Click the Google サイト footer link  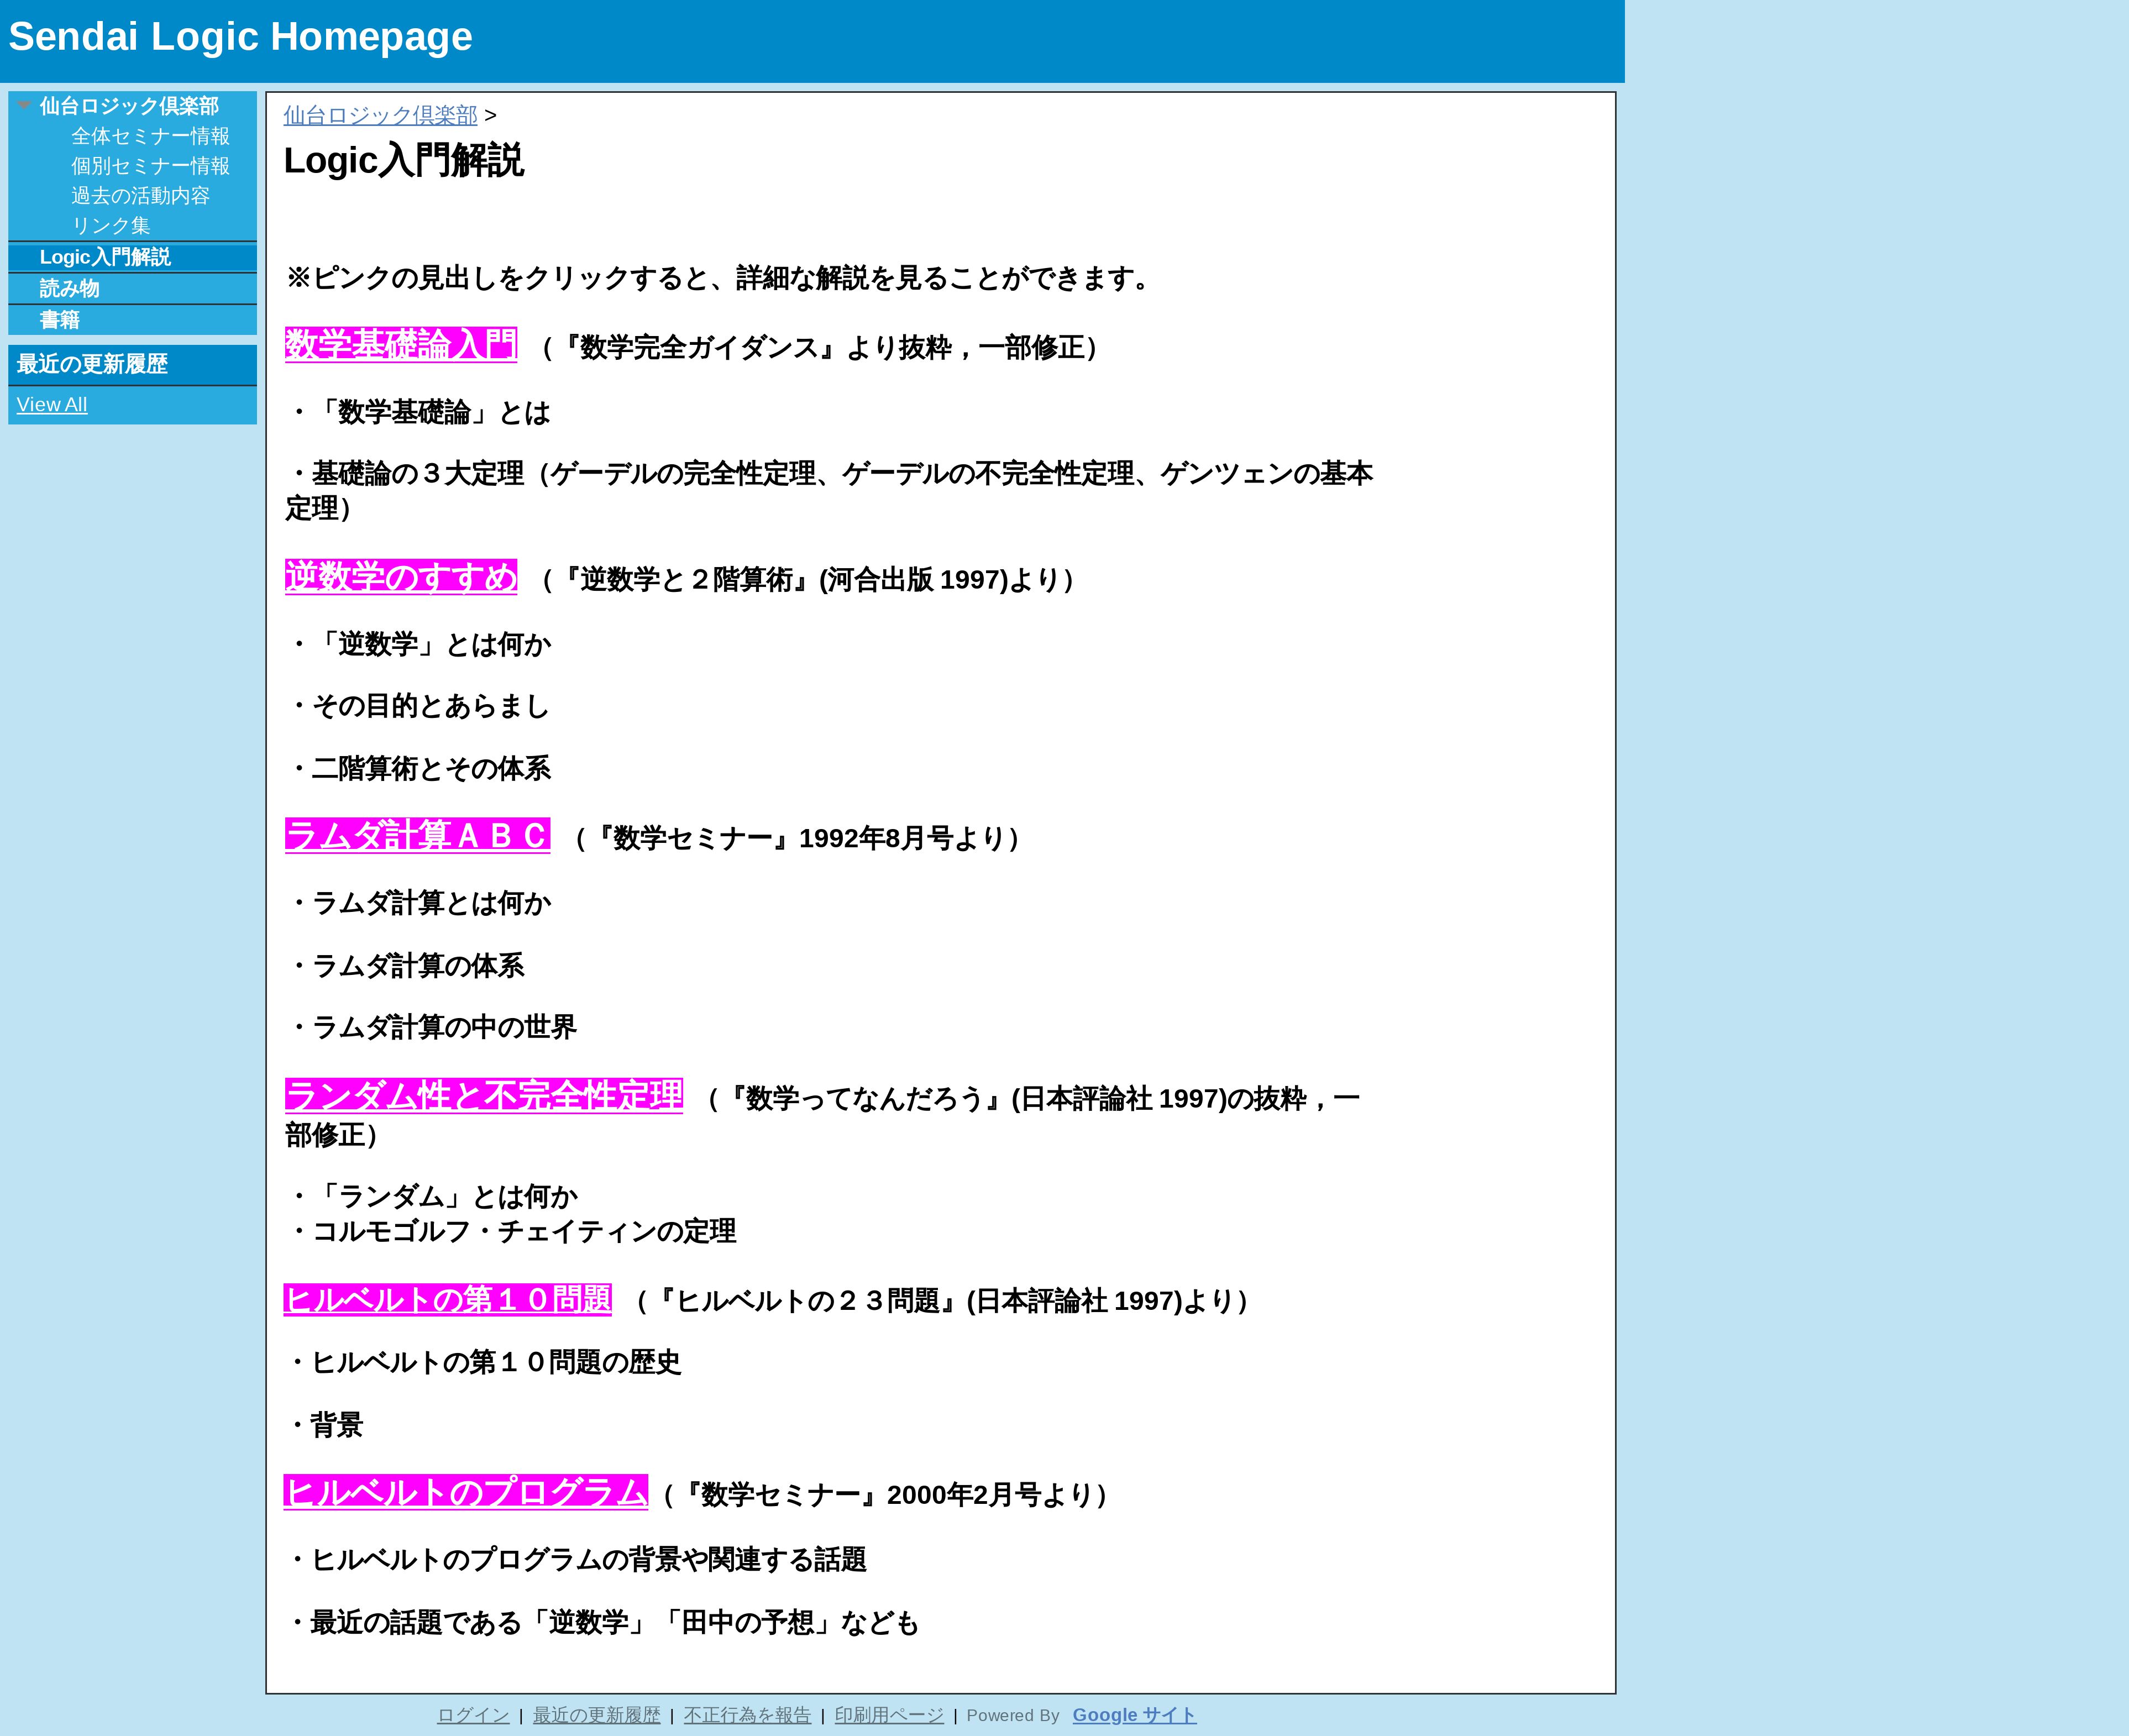tap(1134, 1716)
